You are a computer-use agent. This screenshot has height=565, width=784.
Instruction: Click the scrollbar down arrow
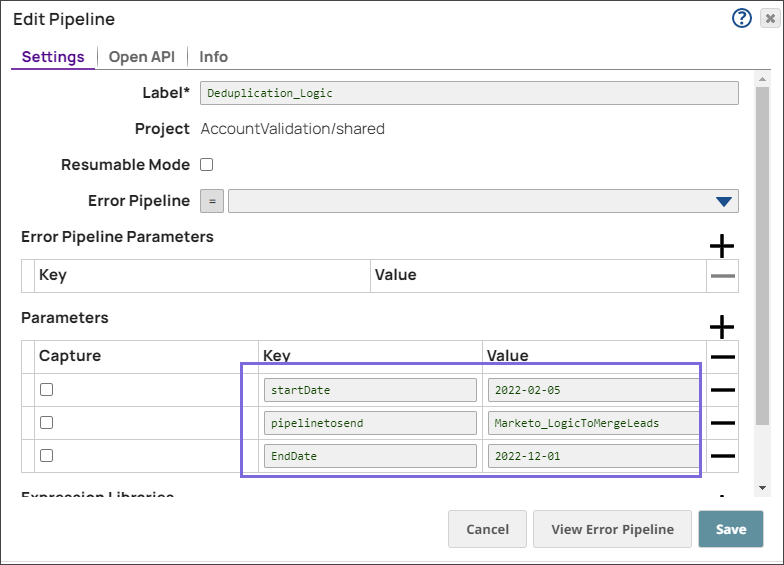point(762,488)
